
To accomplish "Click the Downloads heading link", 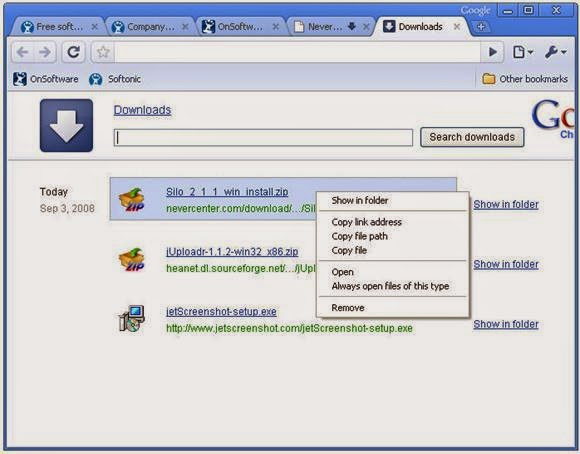I will (x=142, y=110).
